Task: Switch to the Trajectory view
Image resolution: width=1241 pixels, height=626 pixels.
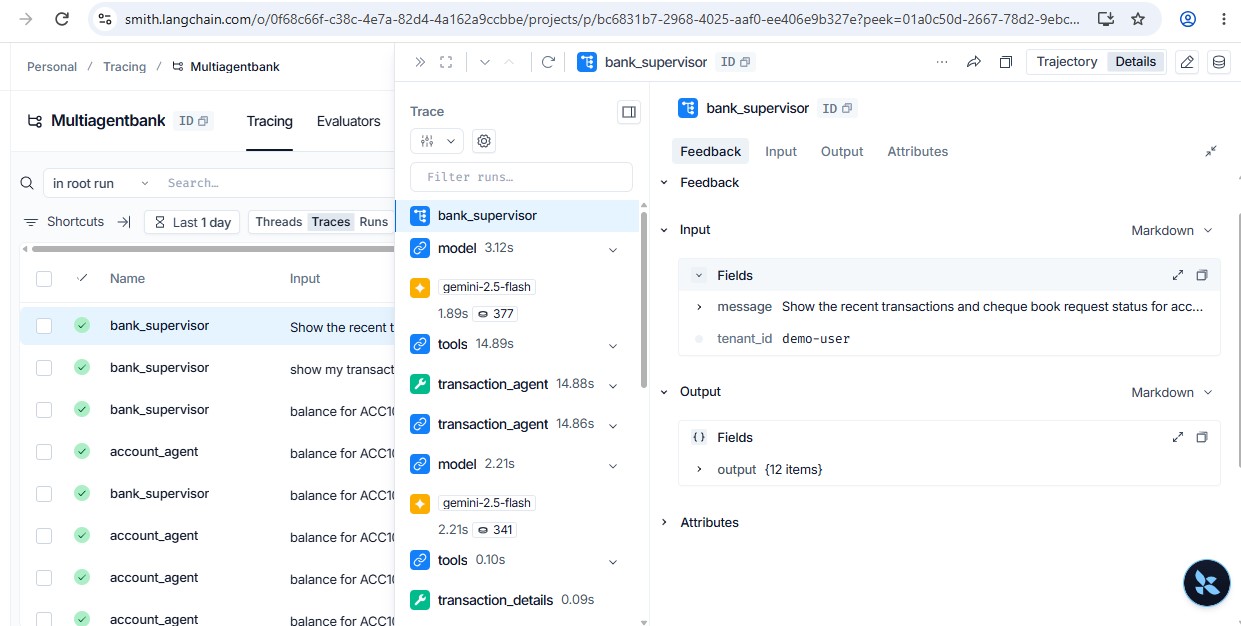Action: tap(1067, 62)
